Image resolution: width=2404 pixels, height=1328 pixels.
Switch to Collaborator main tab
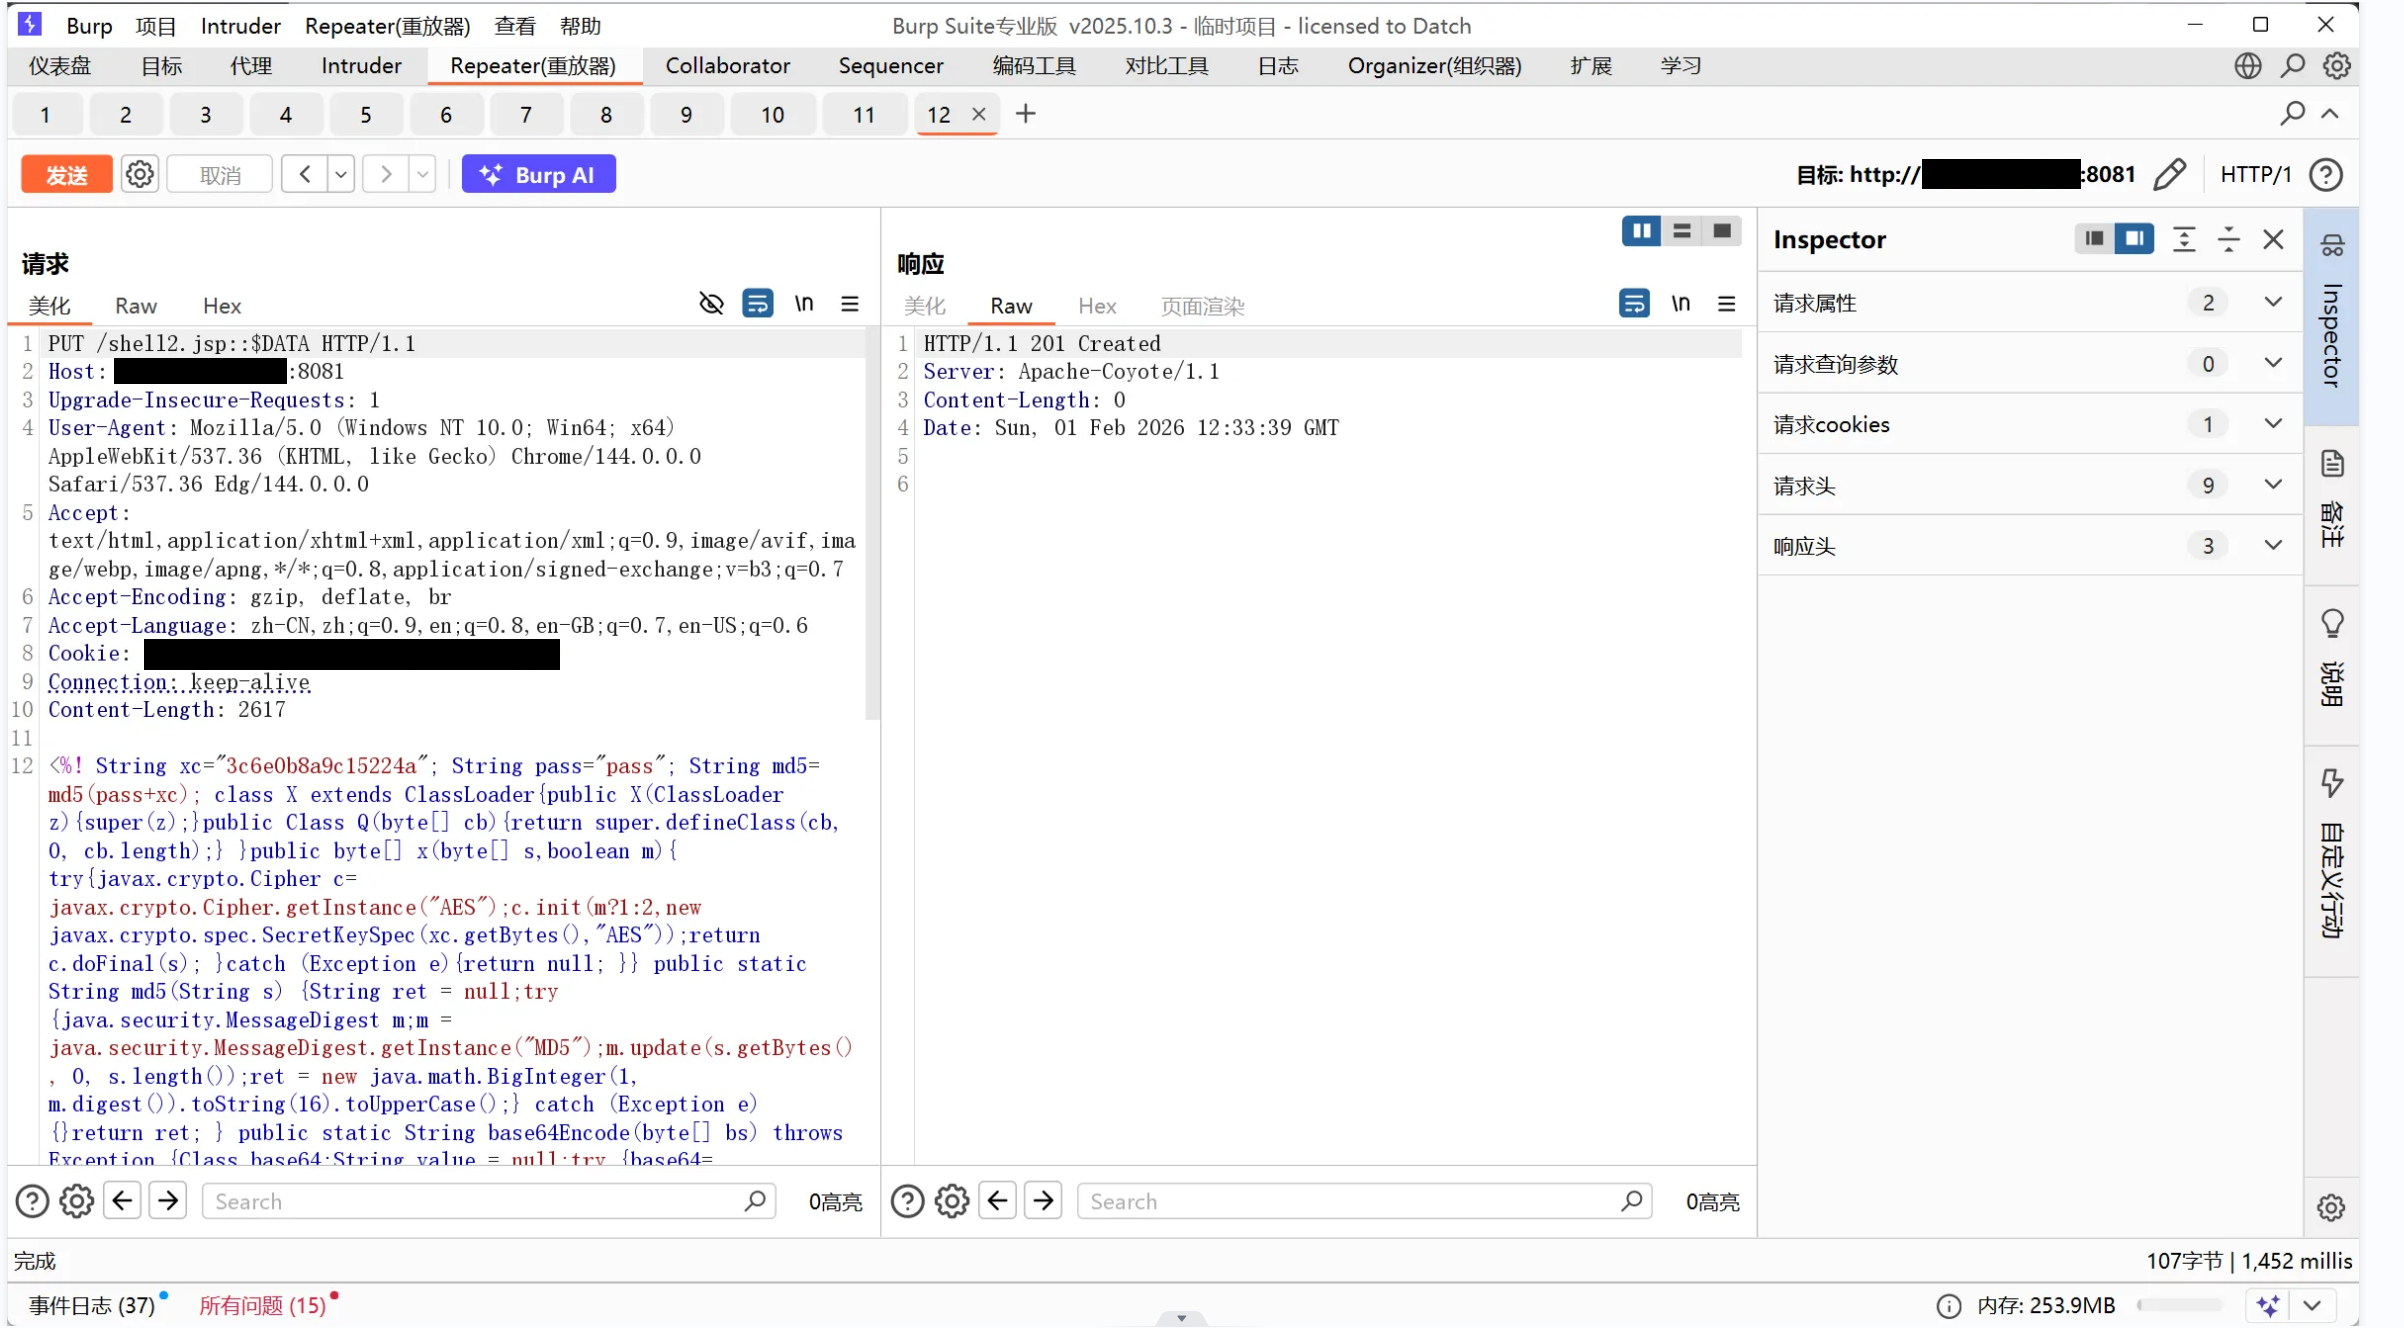click(x=728, y=66)
